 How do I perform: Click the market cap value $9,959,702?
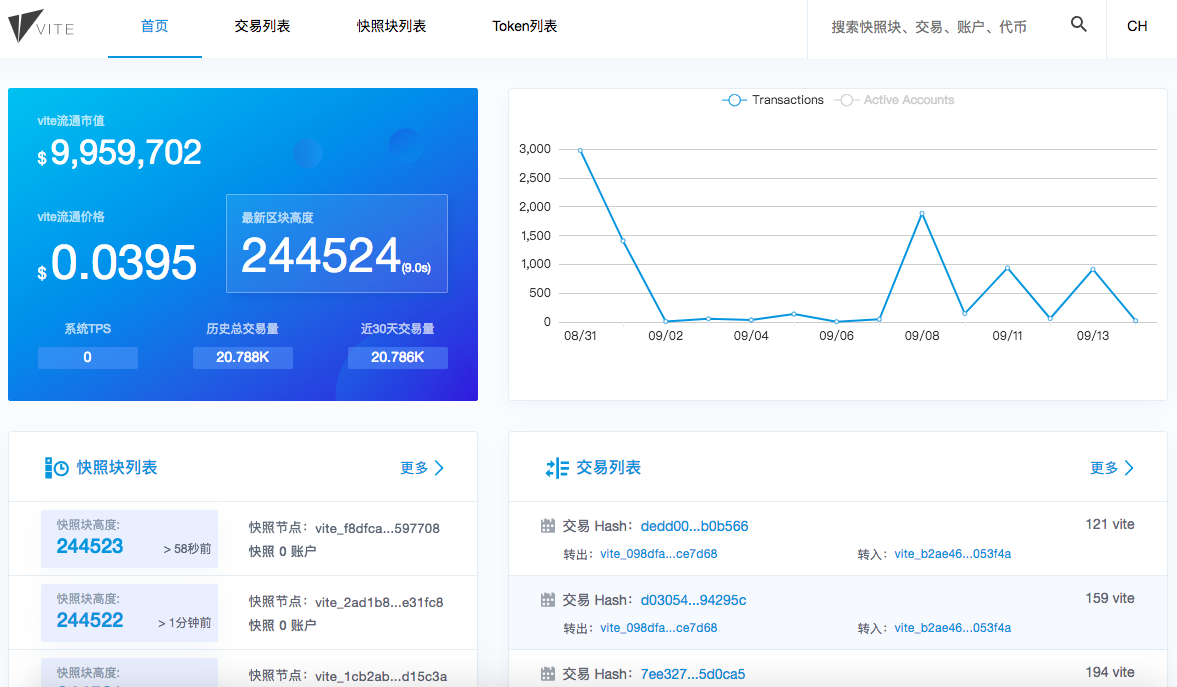(x=119, y=153)
